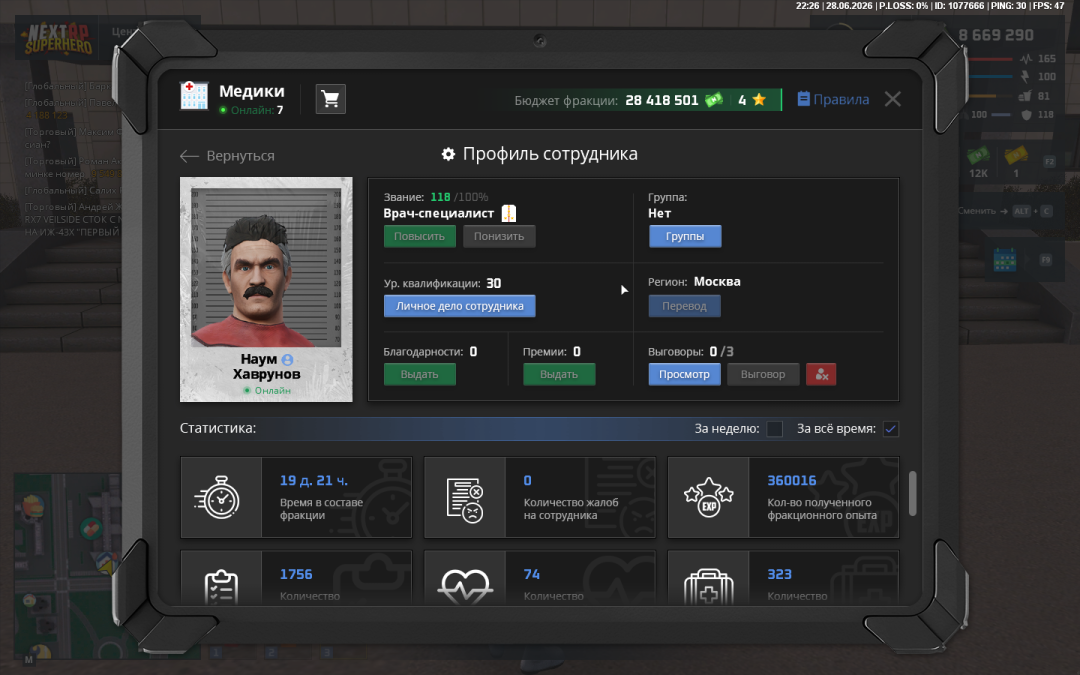Viewport: 1080px width, 675px height.
Task: Click the Онлайн: 7 faction status
Action: coord(251,110)
